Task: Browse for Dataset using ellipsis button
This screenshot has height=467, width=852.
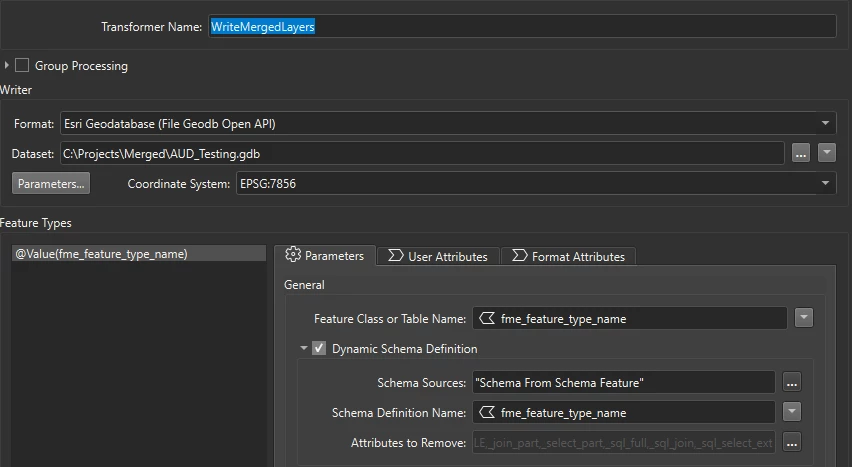Action: point(800,153)
